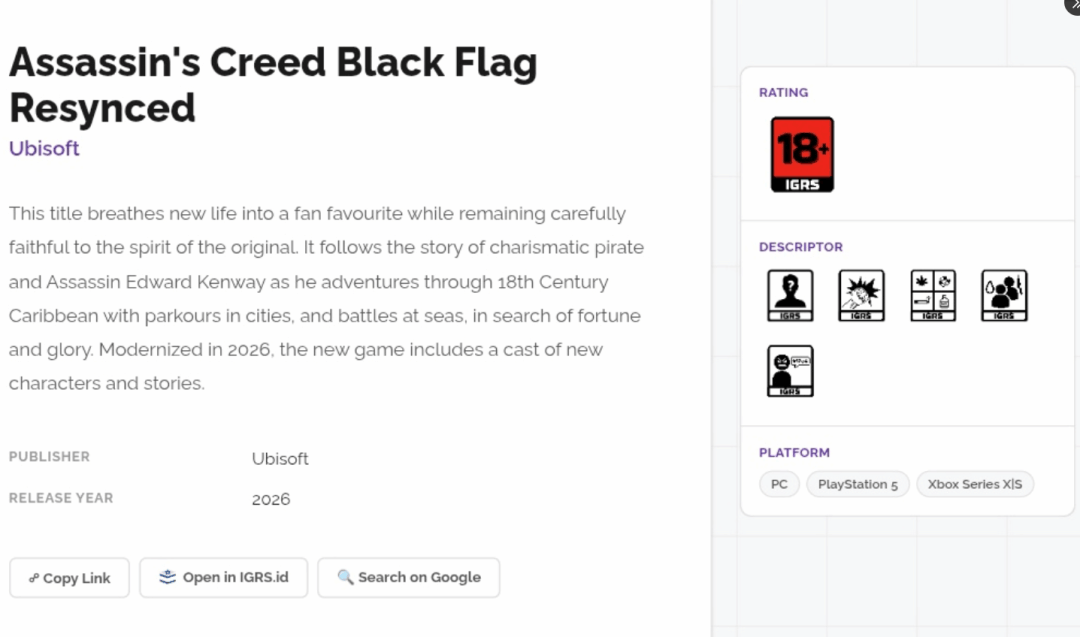Image resolution: width=1080 pixels, height=637 pixels.
Task: Click the Descriptor section heading
Action: click(x=800, y=247)
